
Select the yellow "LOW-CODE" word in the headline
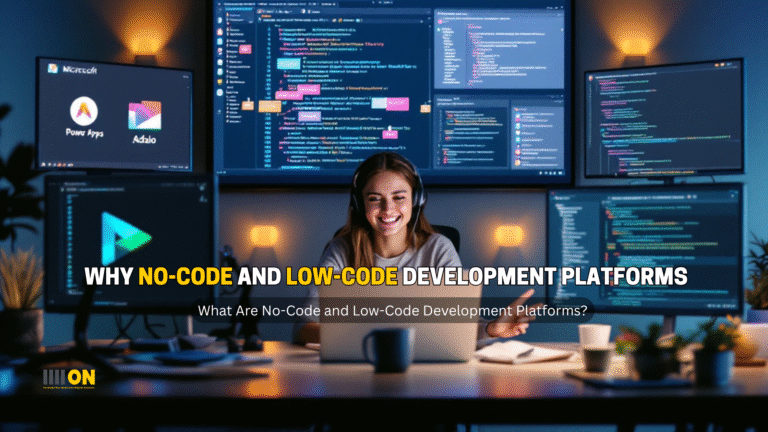tap(341, 276)
